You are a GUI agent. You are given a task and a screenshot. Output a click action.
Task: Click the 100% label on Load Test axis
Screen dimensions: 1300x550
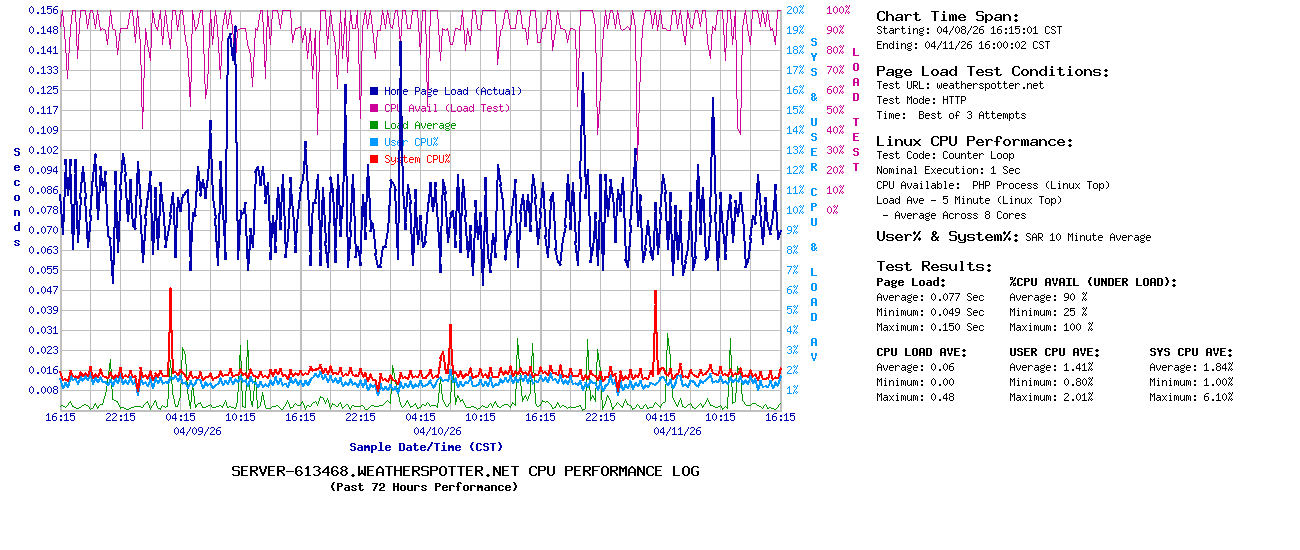[x=838, y=10]
